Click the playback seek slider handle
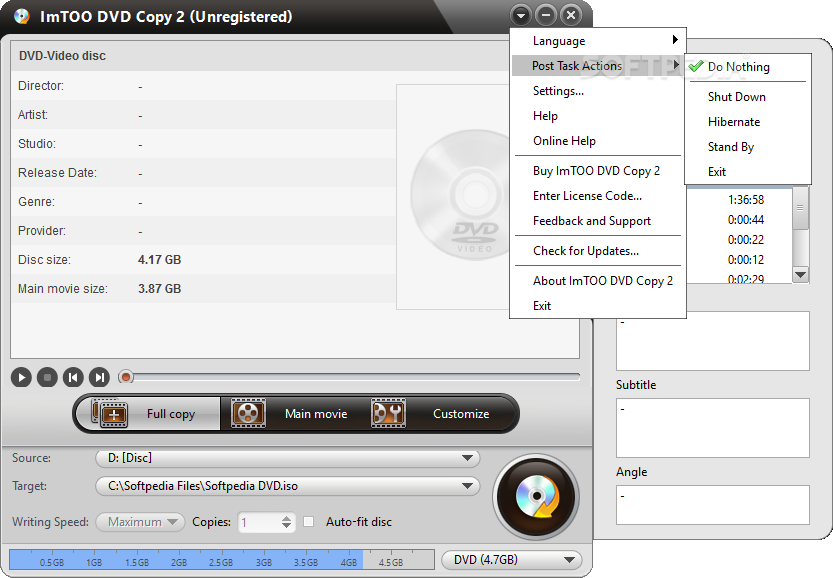 [x=126, y=377]
